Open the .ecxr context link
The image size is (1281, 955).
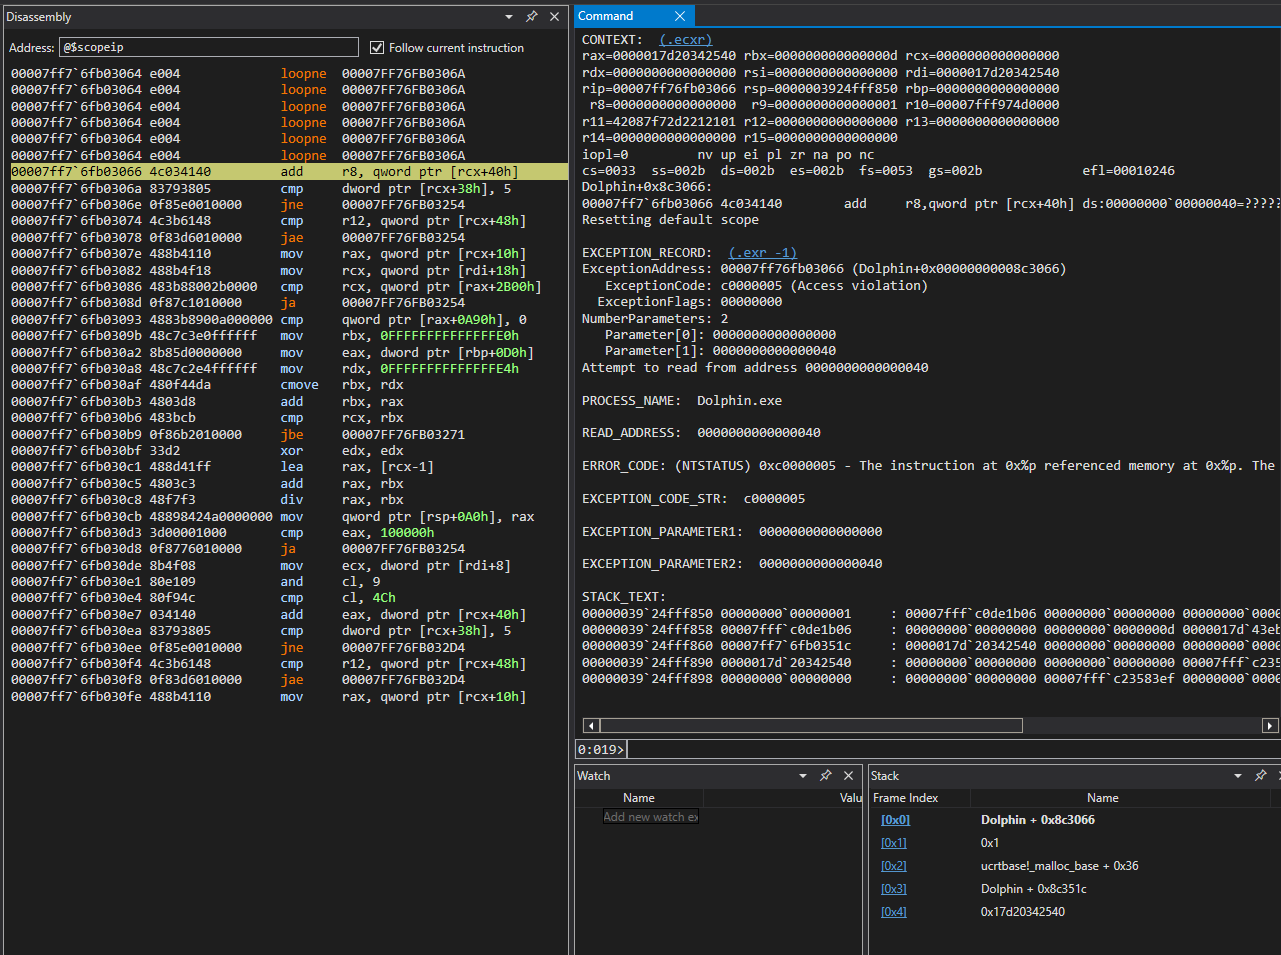tap(686, 40)
